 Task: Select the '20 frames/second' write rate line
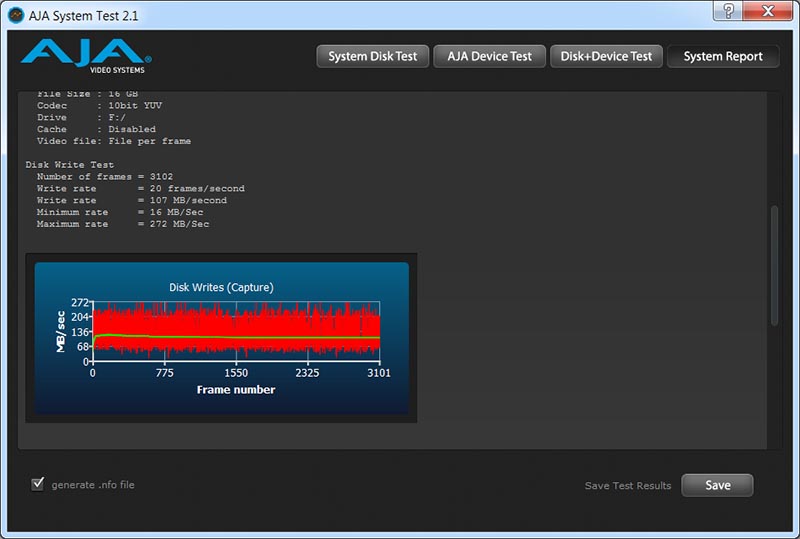tap(140, 188)
